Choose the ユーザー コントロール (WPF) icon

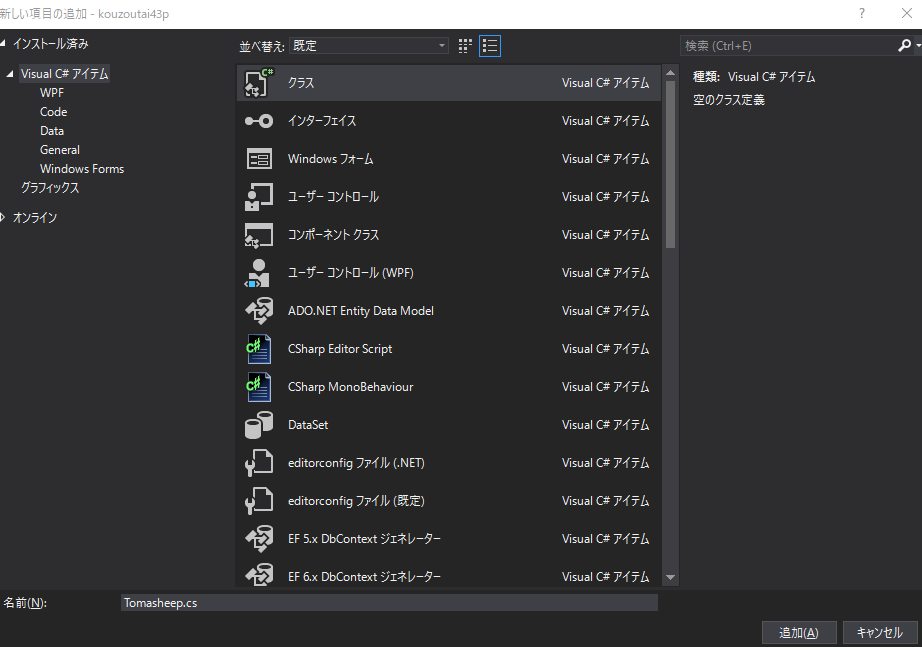tap(258, 273)
